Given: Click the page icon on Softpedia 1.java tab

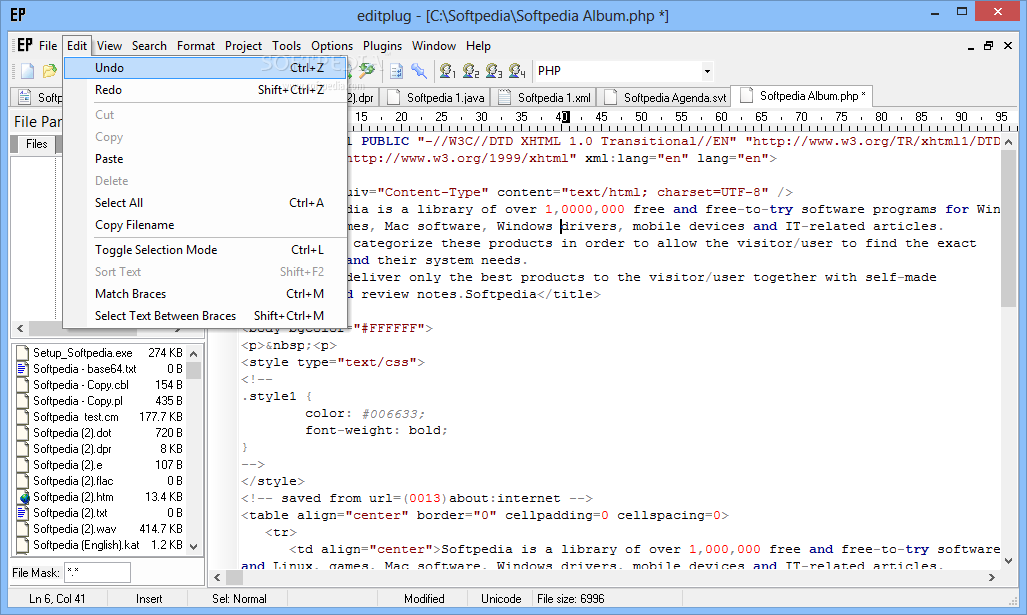Looking at the screenshot, I should point(394,98).
